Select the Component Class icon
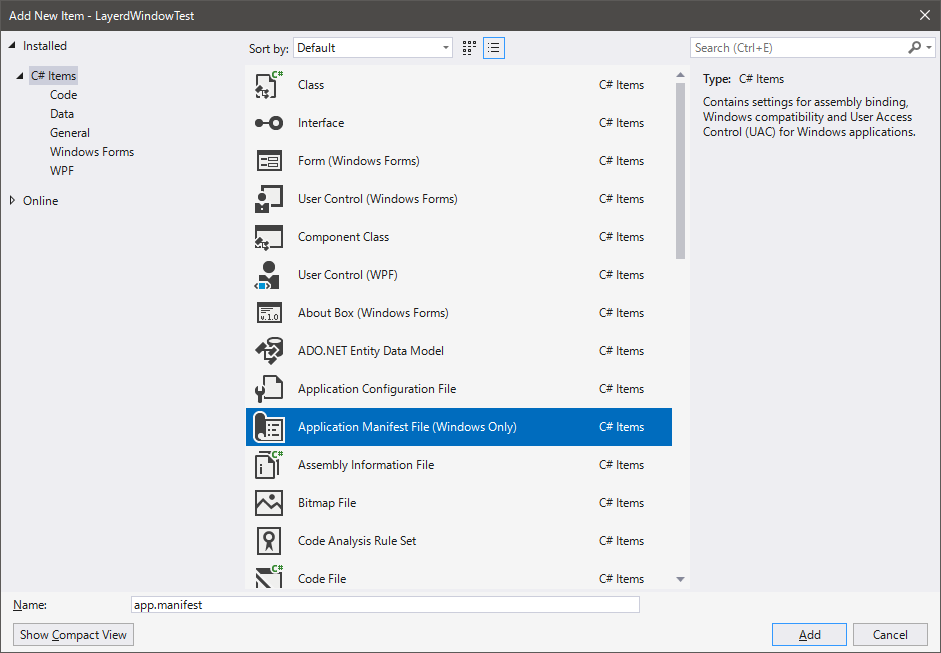Screen dimensions: 941x653 (x=269, y=237)
